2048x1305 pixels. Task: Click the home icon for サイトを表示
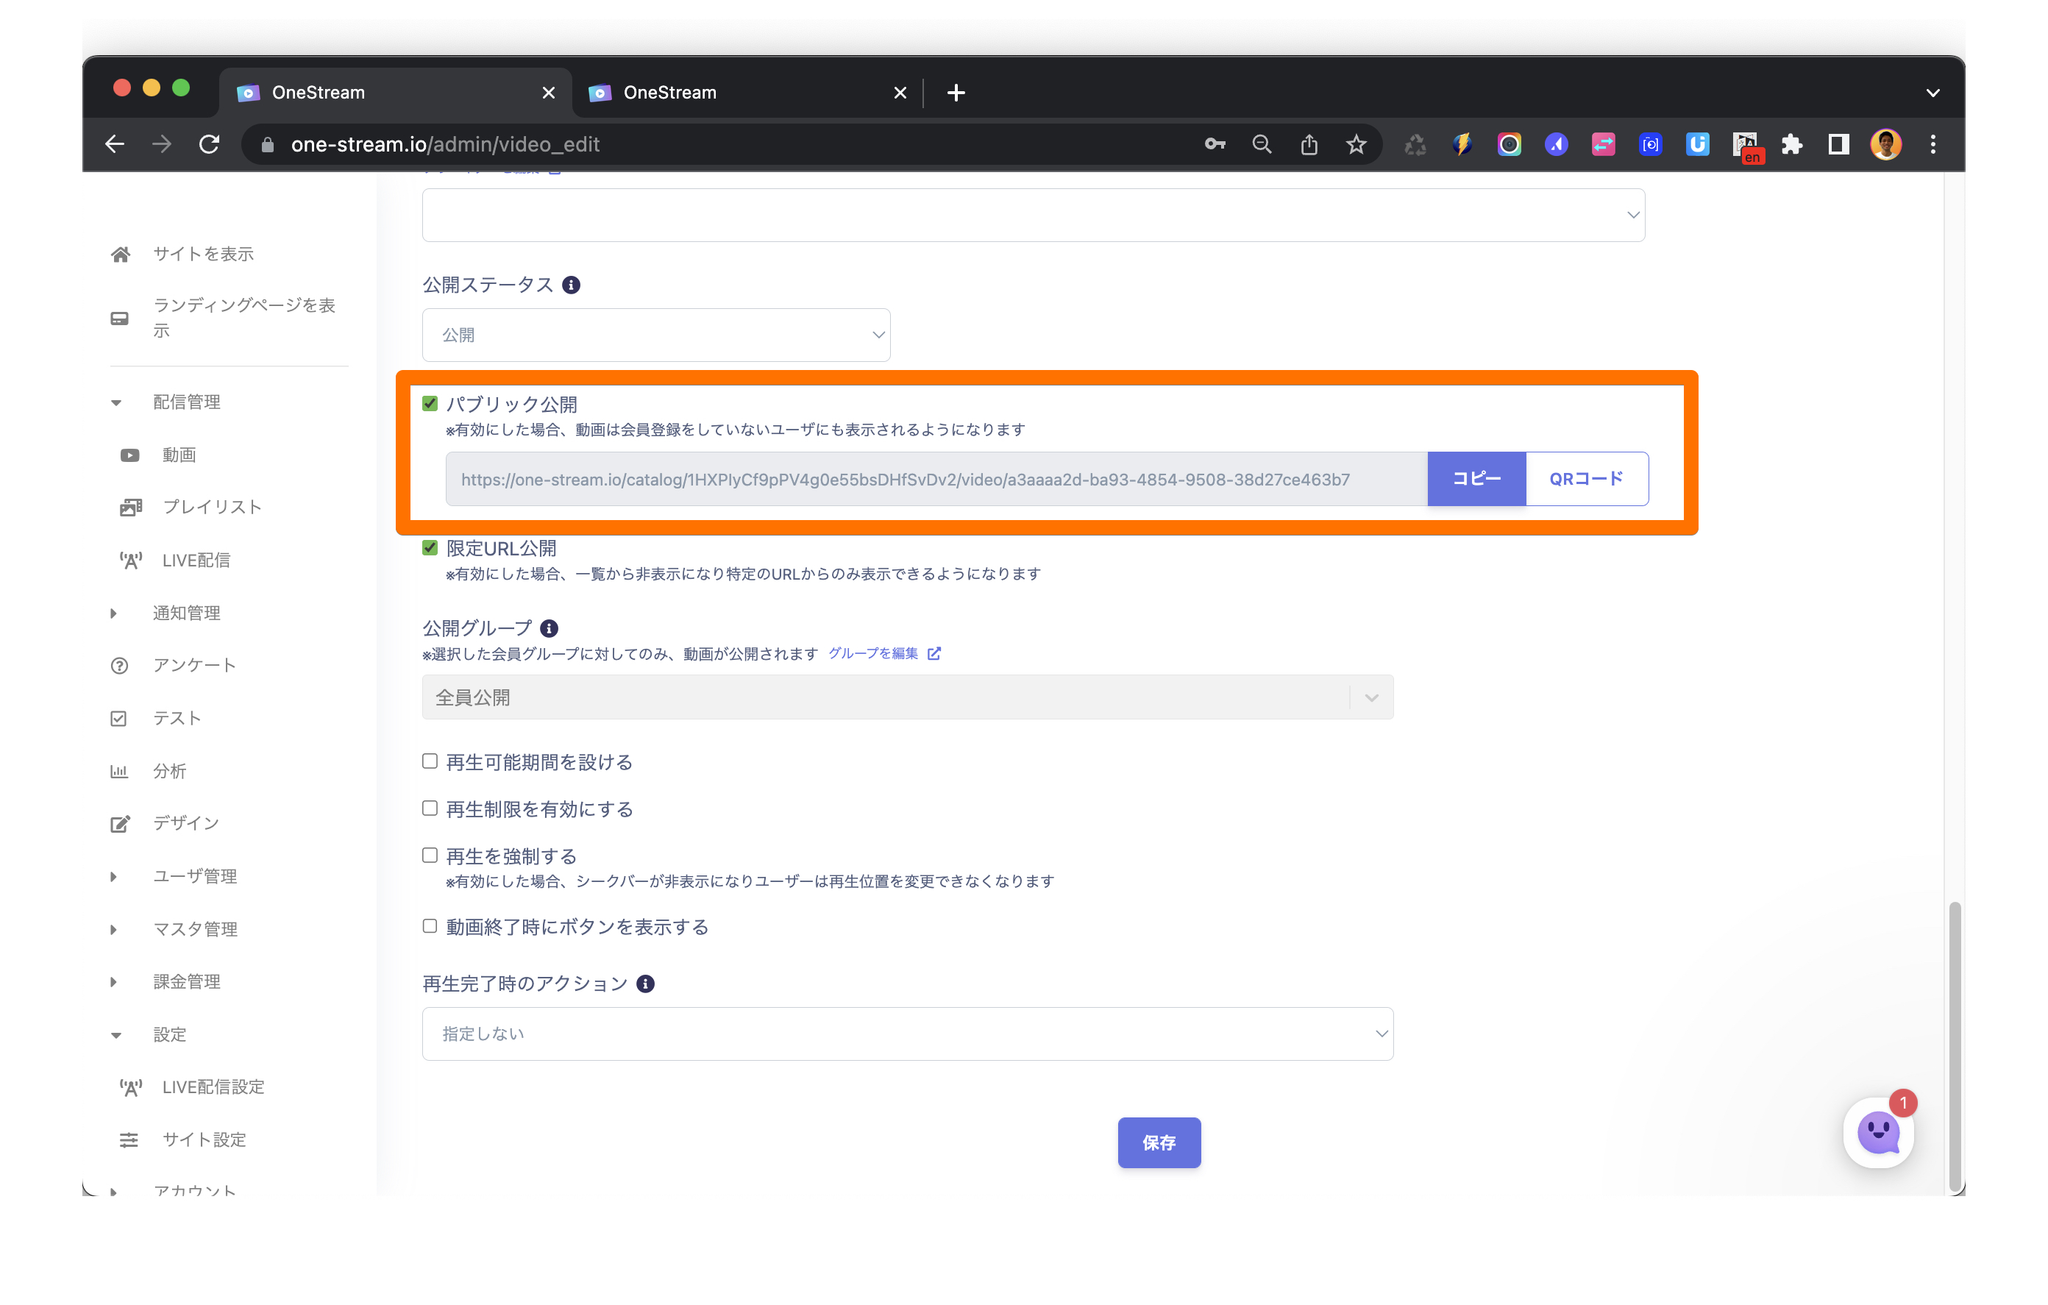click(x=121, y=254)
